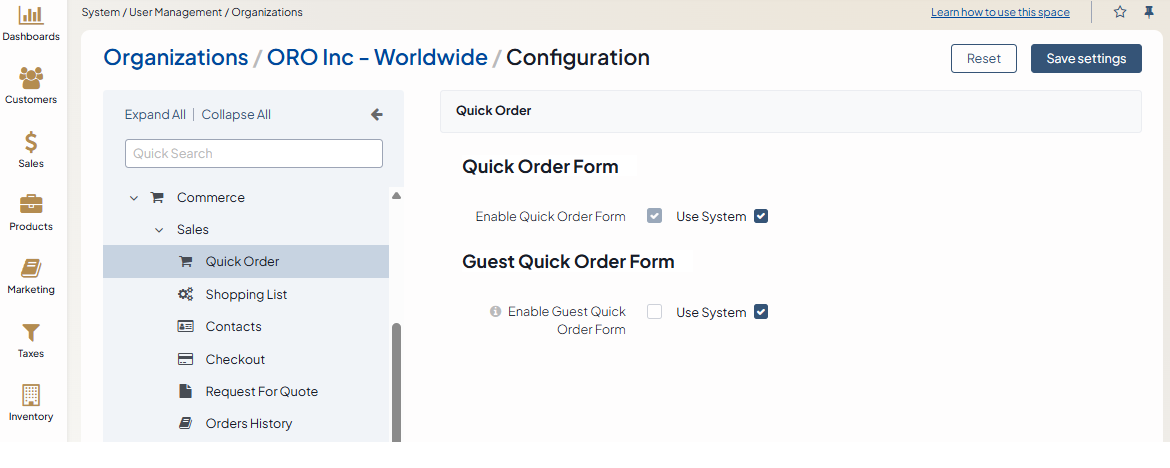Click Expand All in settings tree
Image resolution: width=1170 pixels, height=468 pixels.
click(x=155, y=115)
